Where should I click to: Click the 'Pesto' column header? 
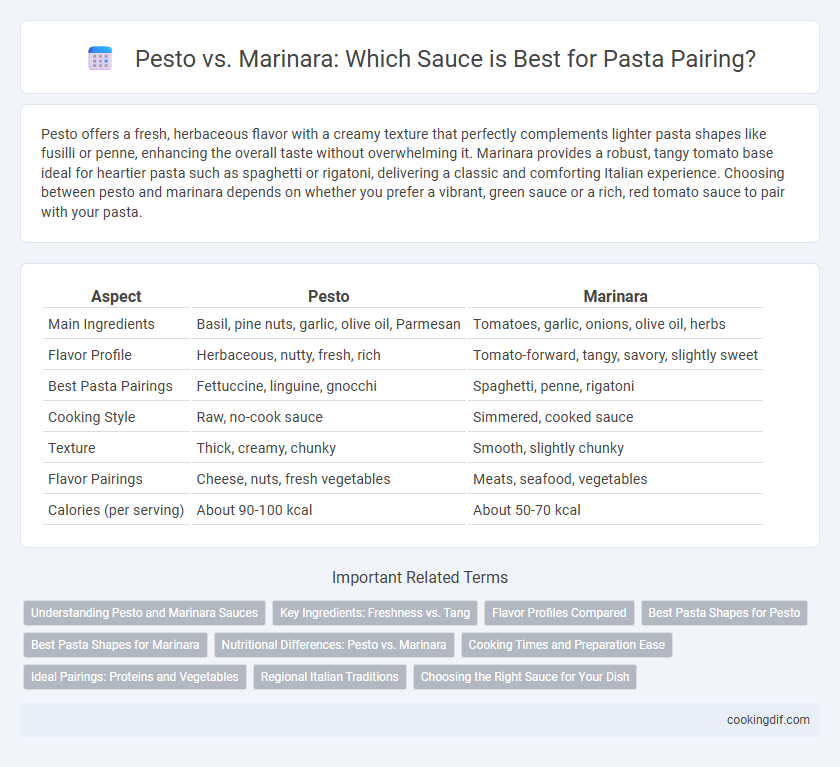tap(328, 296)
